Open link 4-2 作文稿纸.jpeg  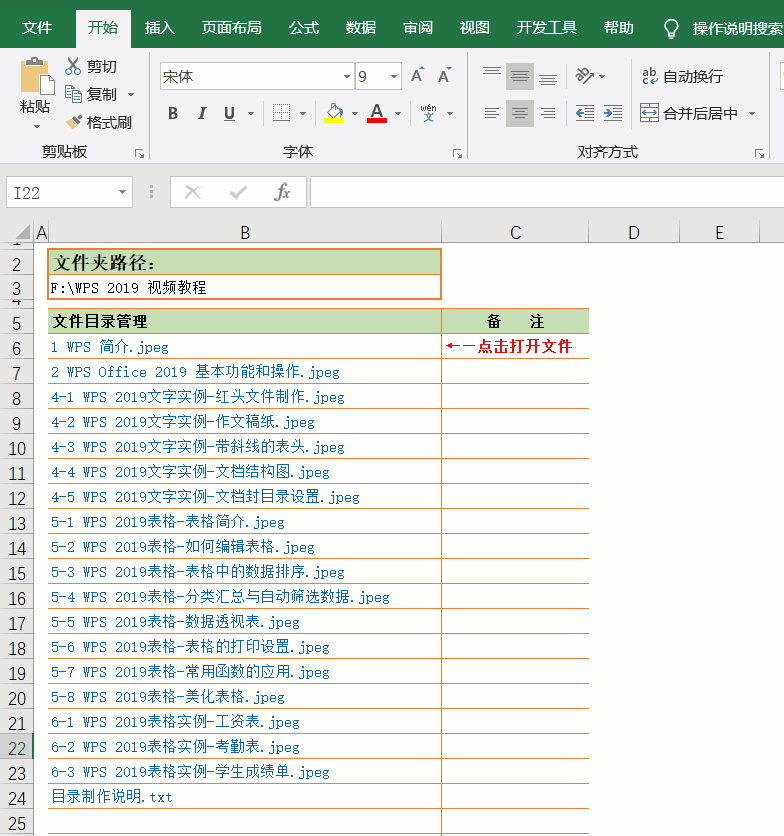(183, 422)
